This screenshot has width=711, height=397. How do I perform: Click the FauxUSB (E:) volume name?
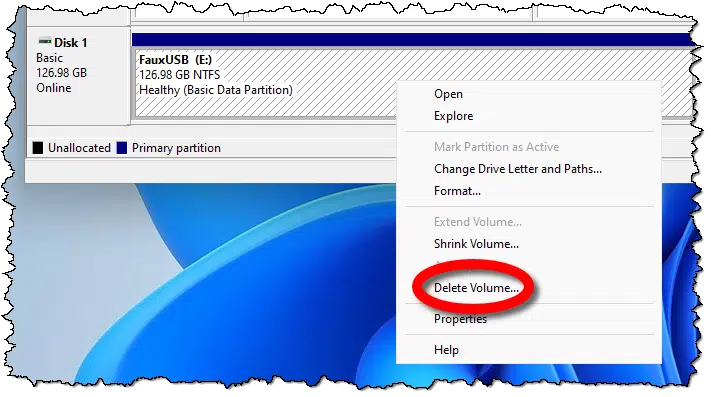tap(175, 59)
